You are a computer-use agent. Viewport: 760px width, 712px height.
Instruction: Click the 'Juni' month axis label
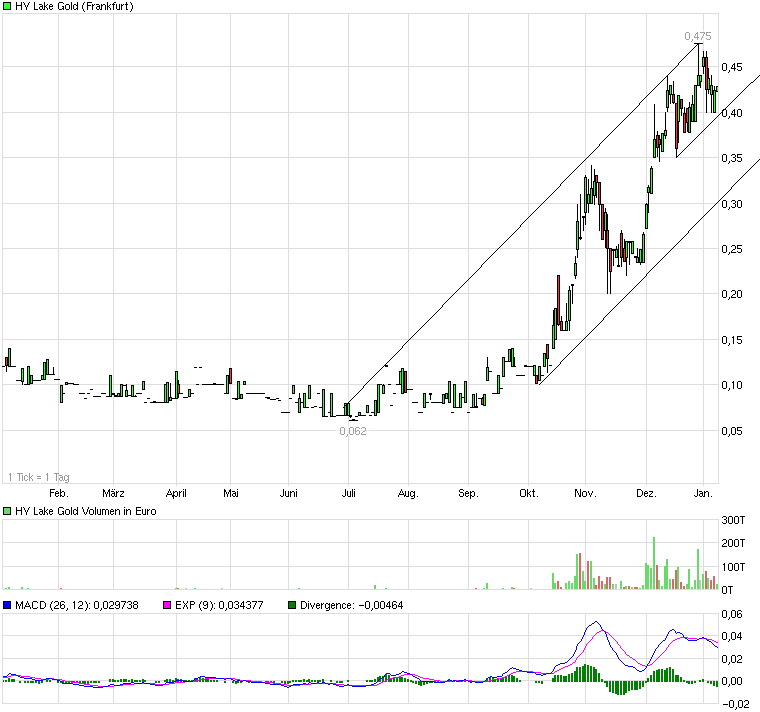[x=288, y=493]
